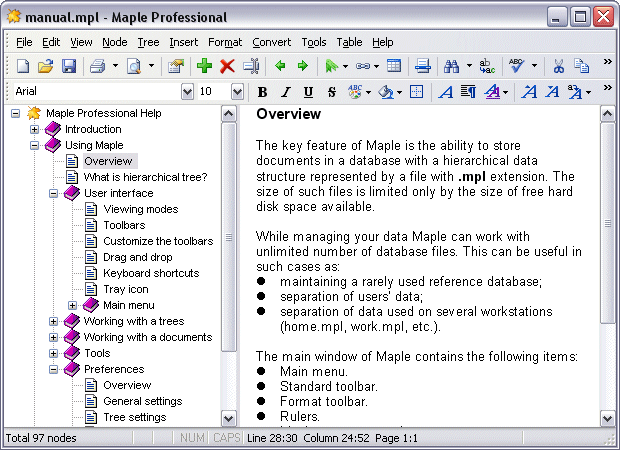Screen dimensions: 620x450
Task: Click the insert hyperlink chain icon
Action: click(x=363, y=66)
